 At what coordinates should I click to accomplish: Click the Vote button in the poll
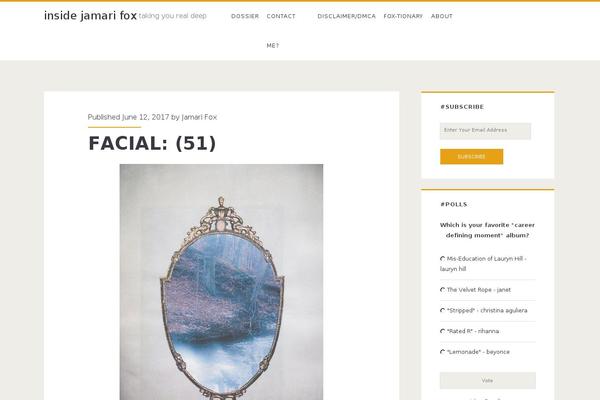click(488, 380)
